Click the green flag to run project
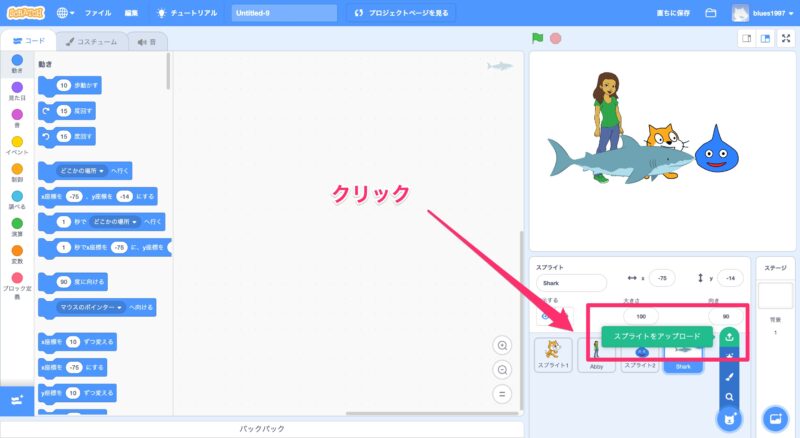 tap(538, 38)
